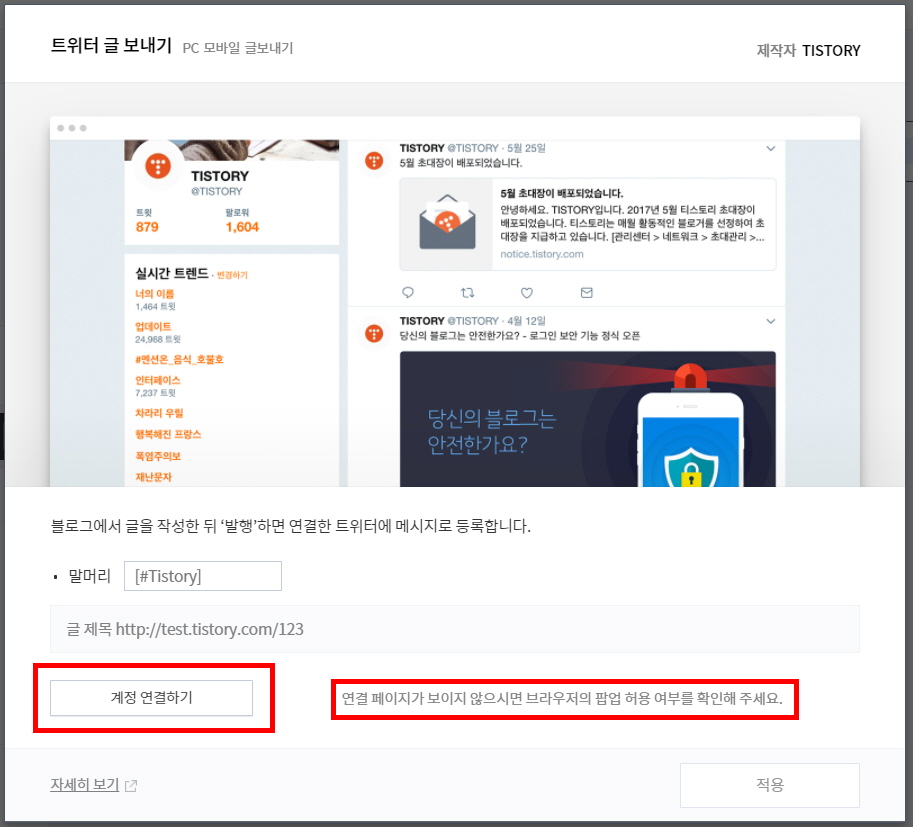Click the 팔로워 count 1,604
The width and height of the screenshot is (913, 827).
242,227
